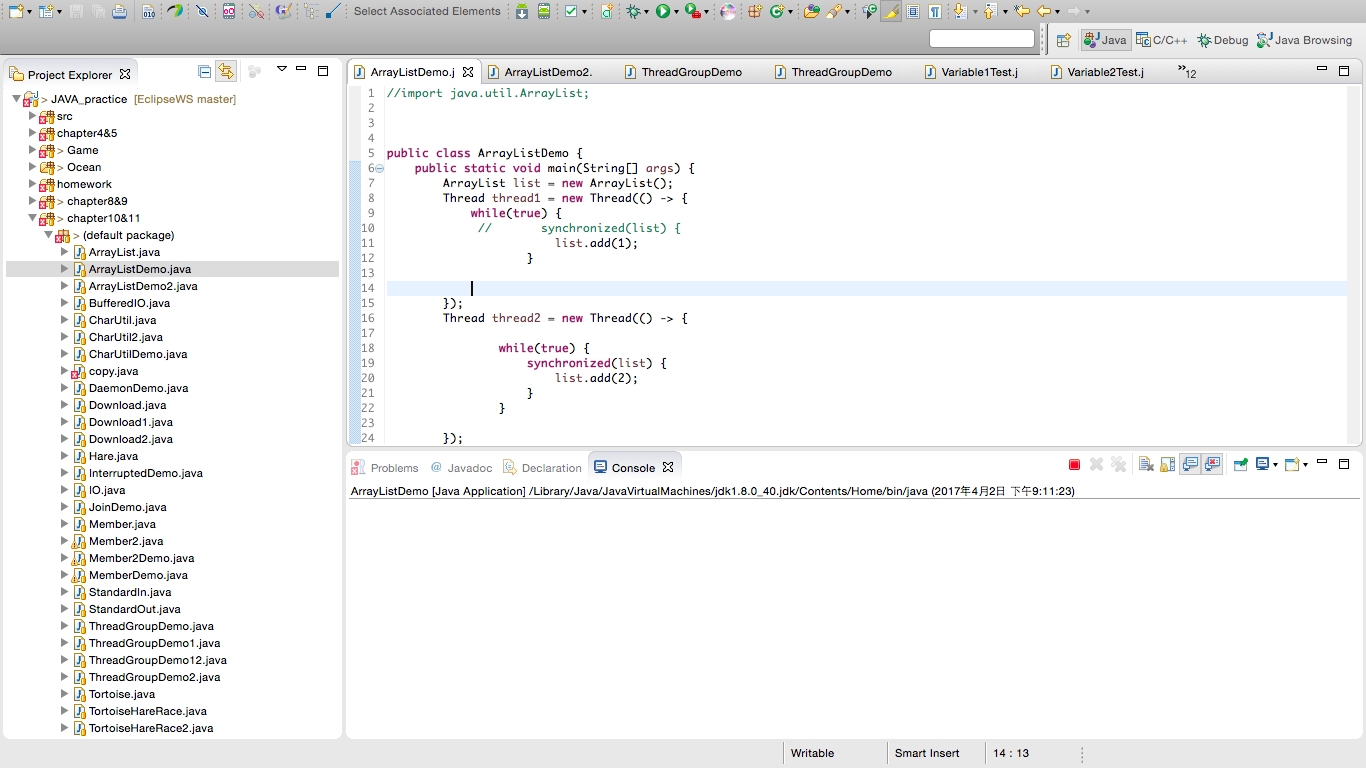The width and height of the screenshot is (1366, 768).
Task: Click the New Java Package icon
Action: (x=755, y=11)
